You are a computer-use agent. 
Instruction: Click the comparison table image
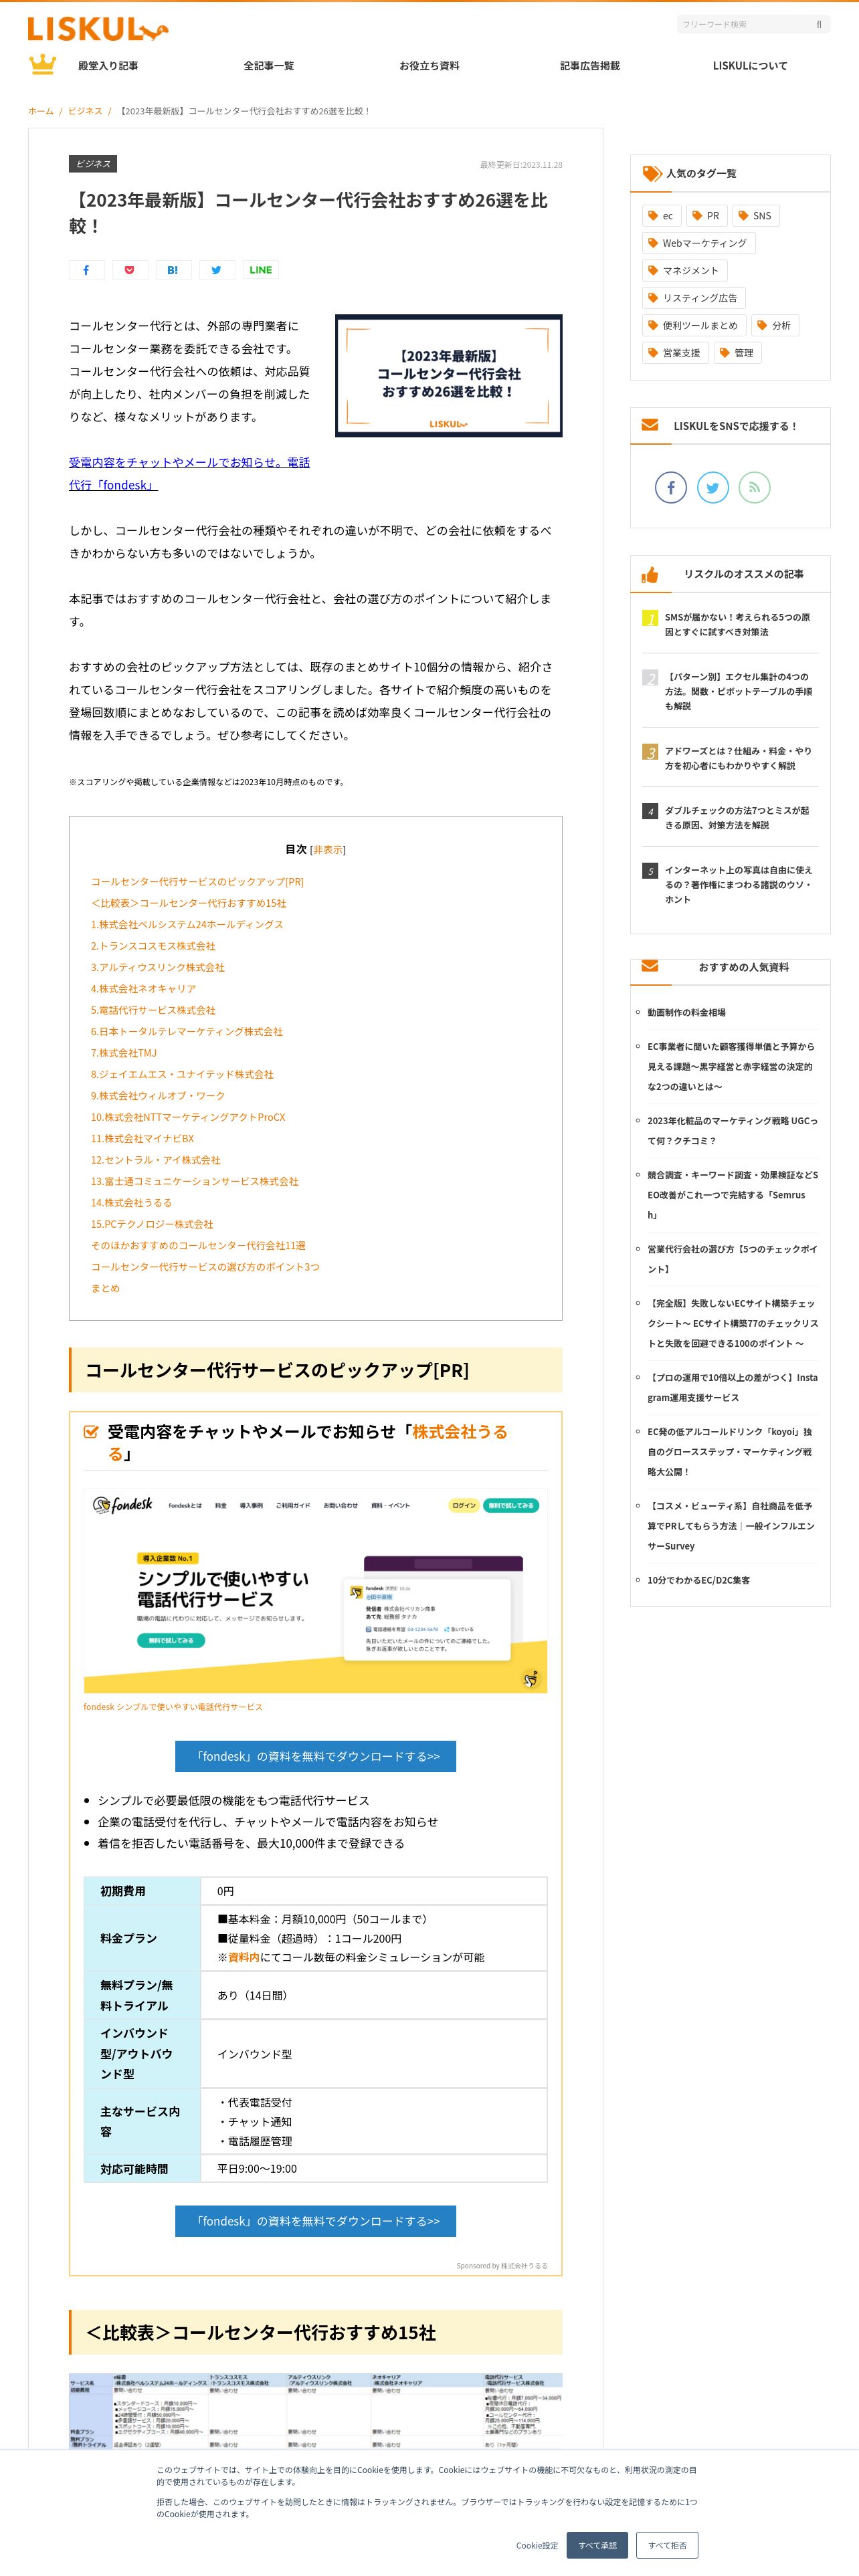pyautogui.click(x=316, y=2411)
